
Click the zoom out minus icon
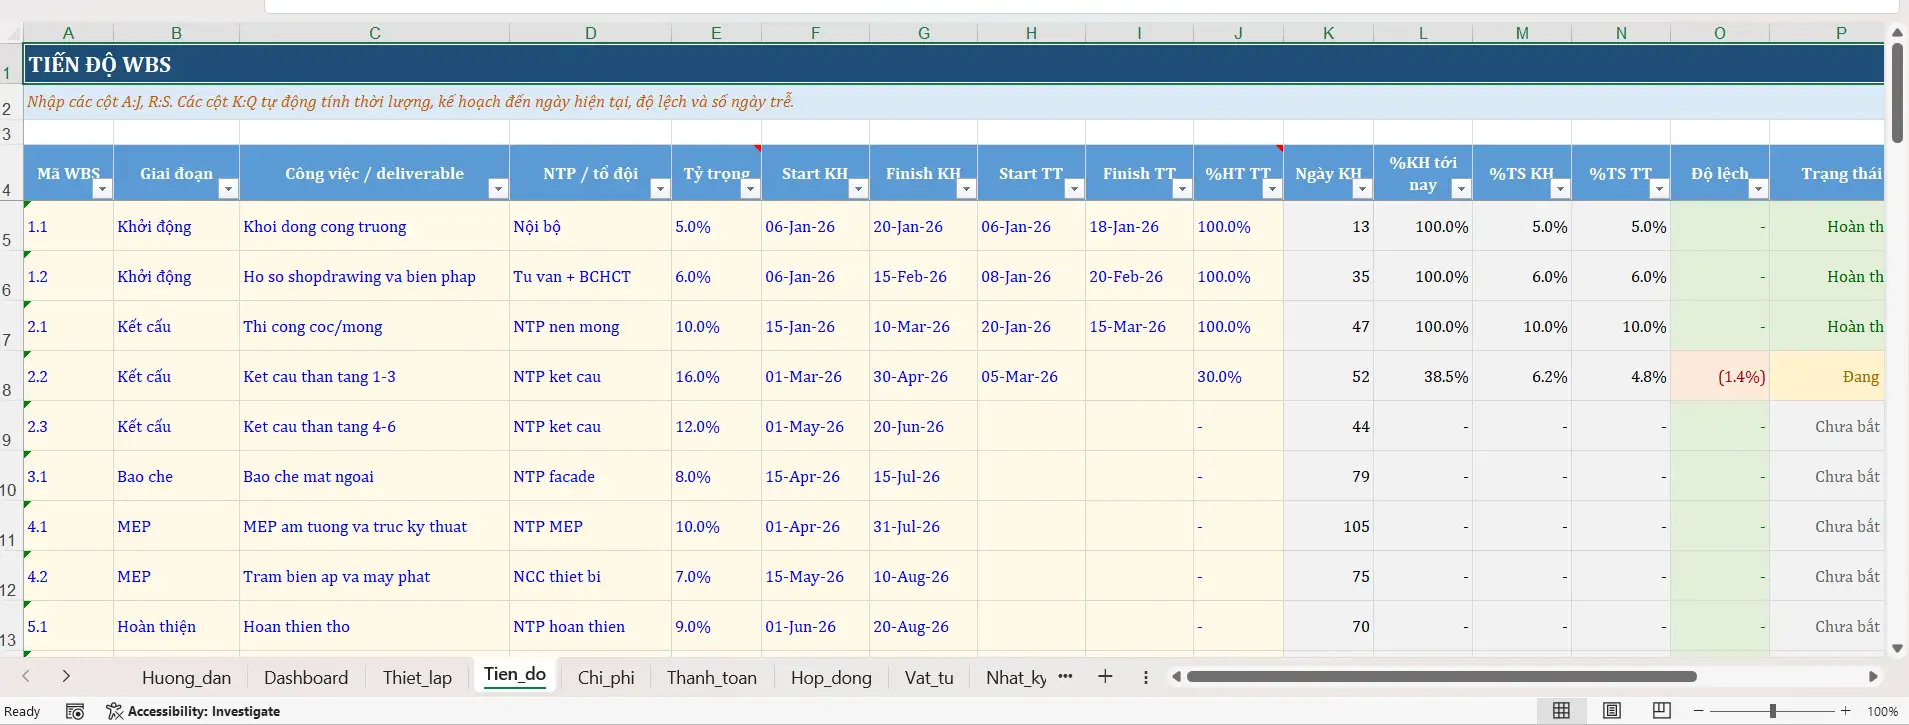1698,711
